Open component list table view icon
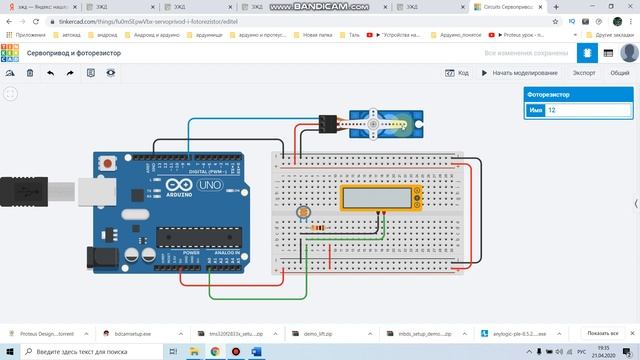Screen dimensions: 640x360 (608, 53)
